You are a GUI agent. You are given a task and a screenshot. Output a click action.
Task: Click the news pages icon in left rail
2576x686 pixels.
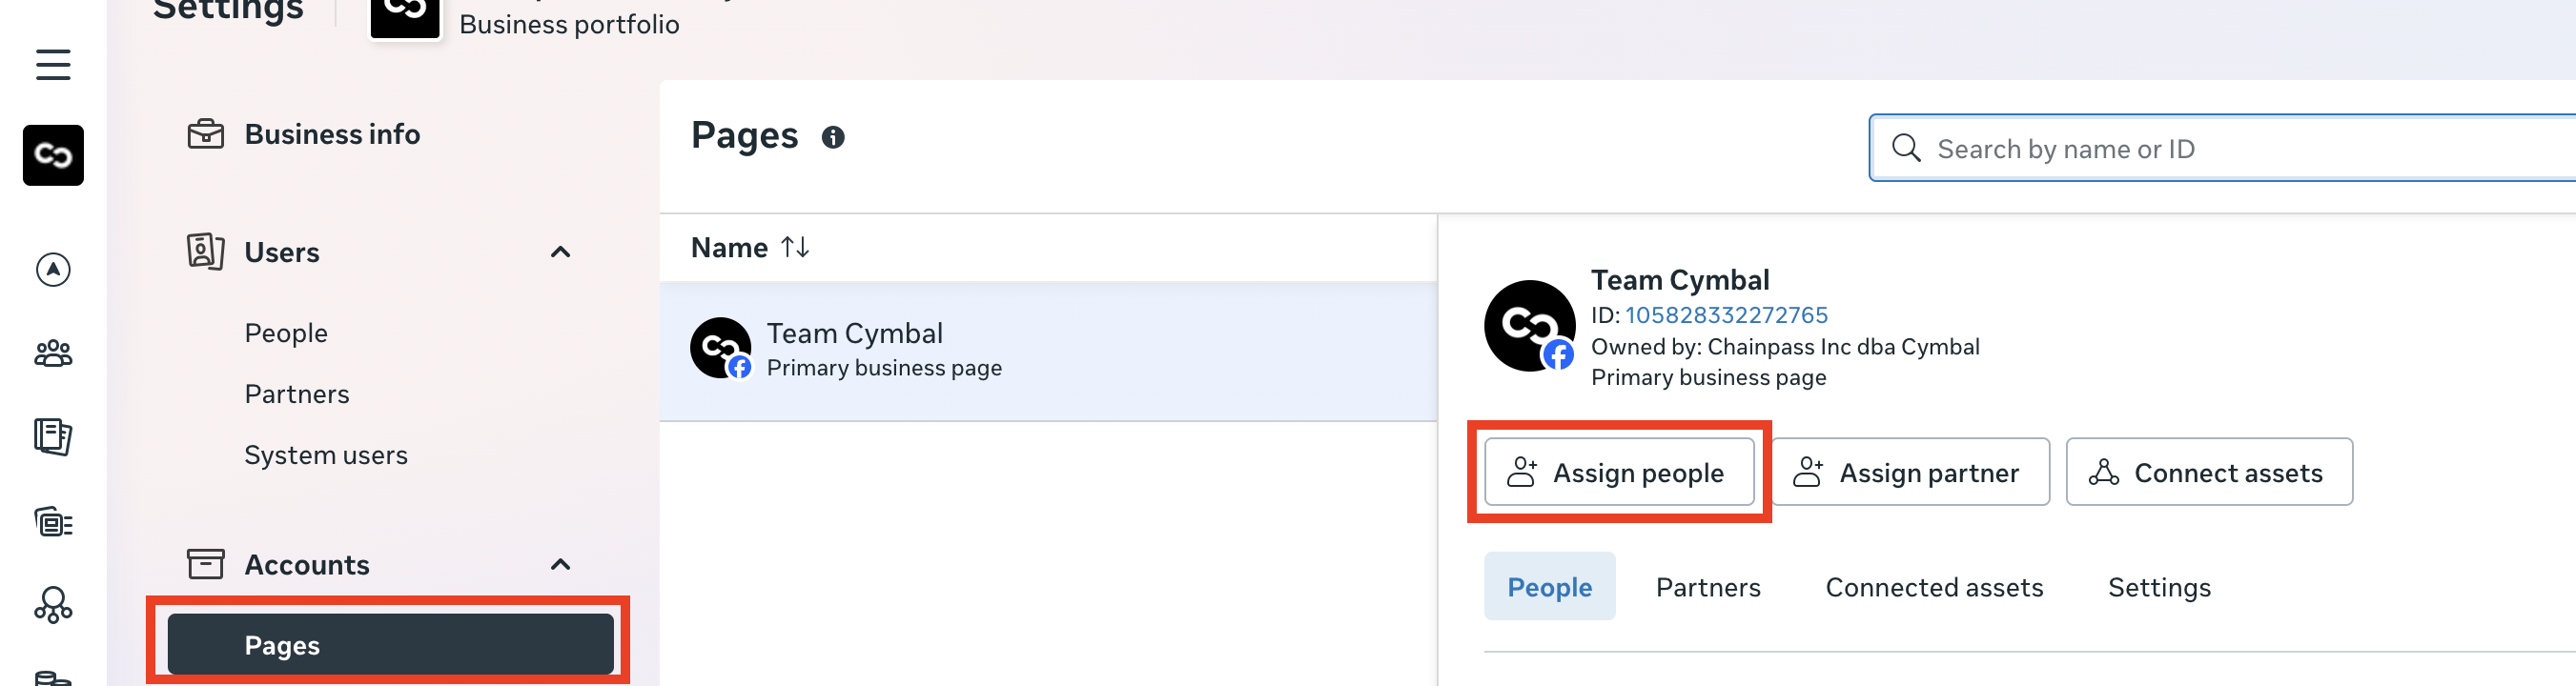tap(53, 437)
